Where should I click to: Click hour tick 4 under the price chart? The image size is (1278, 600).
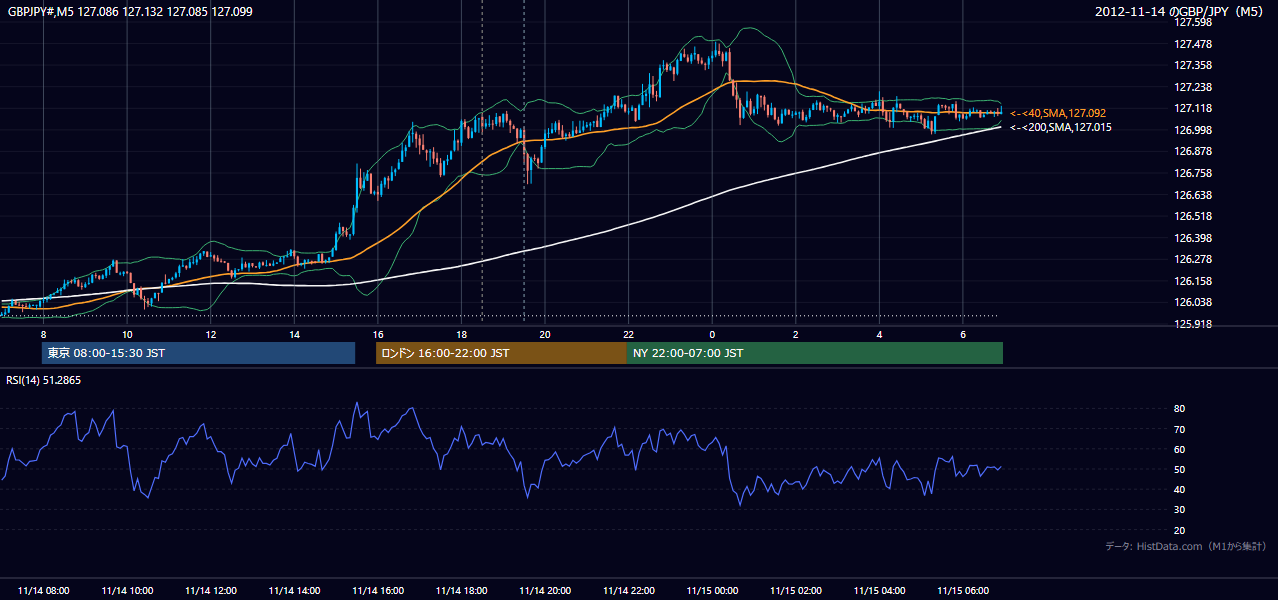[x=879, y=334]
